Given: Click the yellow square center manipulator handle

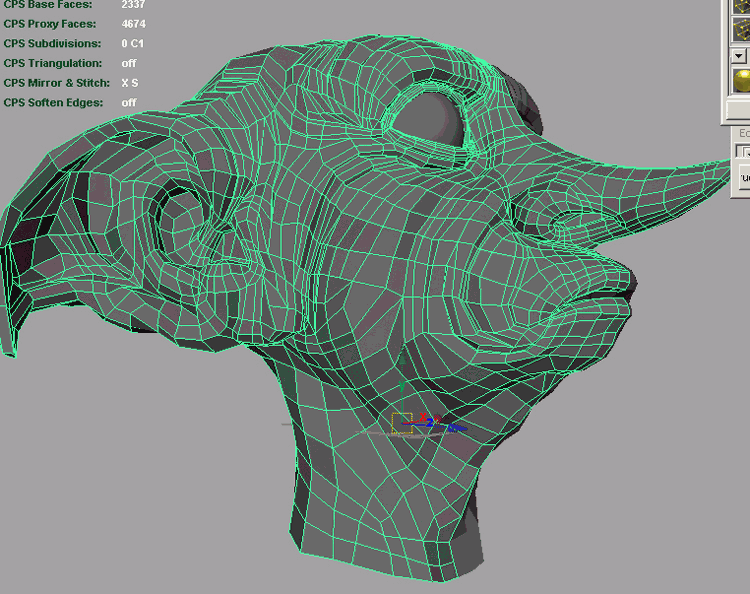Looking at the screenshot, I should 402,423.
